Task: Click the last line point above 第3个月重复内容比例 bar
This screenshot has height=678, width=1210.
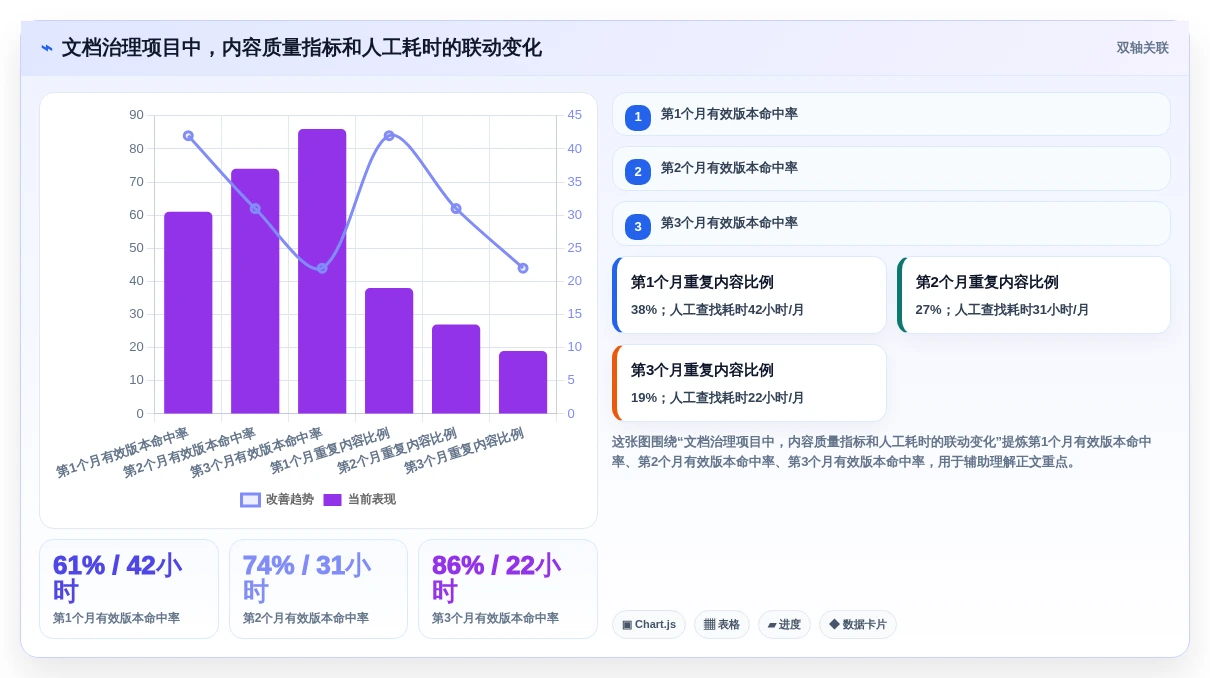Action: 523,268
